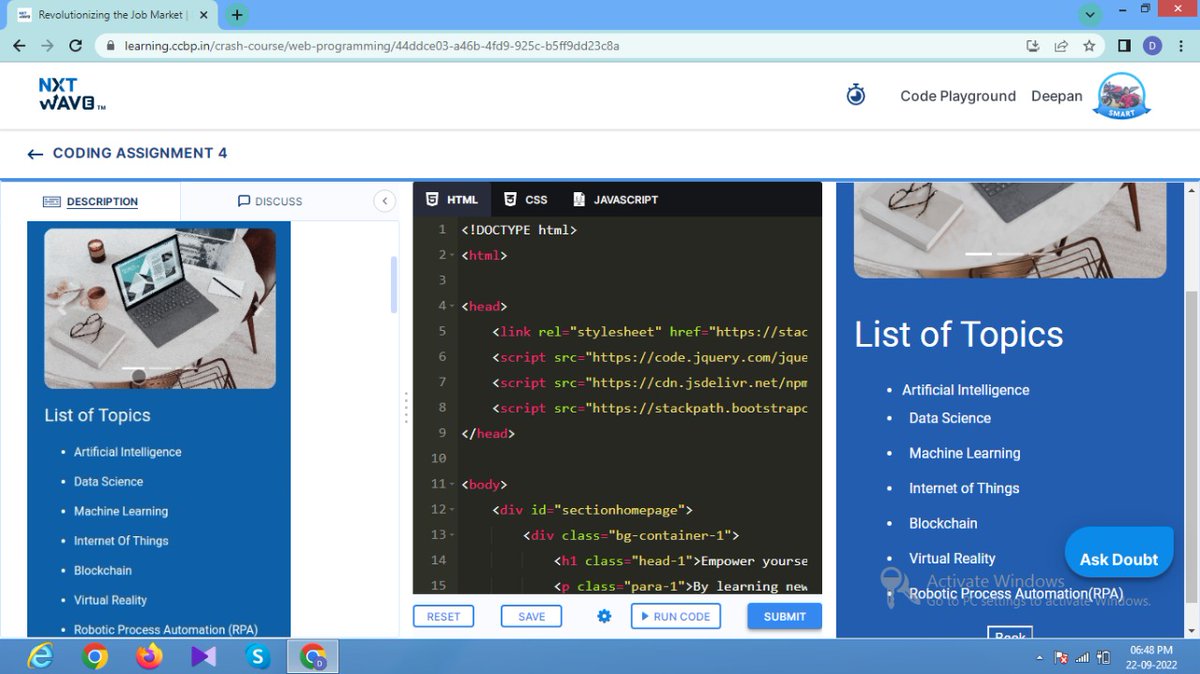The image size is (1200, 674).
Task: Fold the body tag at line 11
Action: (x=451, y=484)
